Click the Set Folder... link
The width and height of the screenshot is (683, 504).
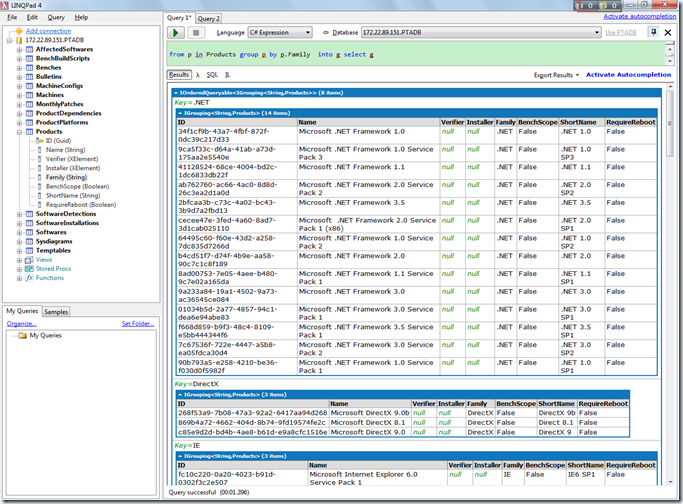pyautogui.click(x=138, y=324)
